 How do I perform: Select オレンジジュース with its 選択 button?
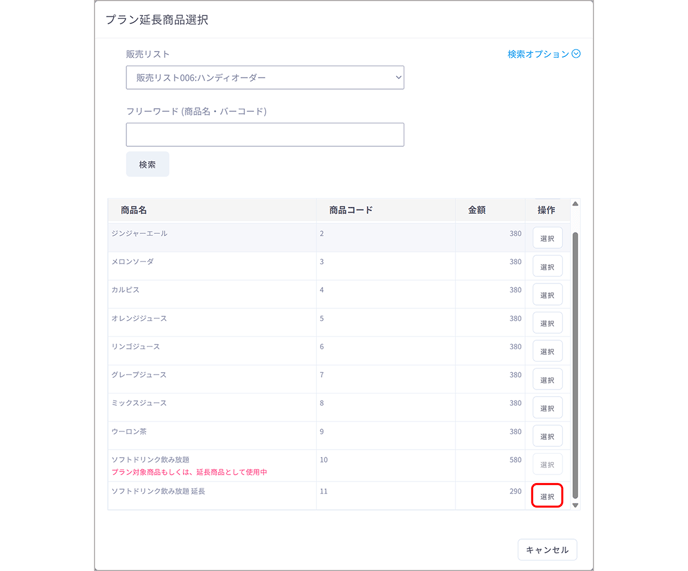(x=547, y=323)
